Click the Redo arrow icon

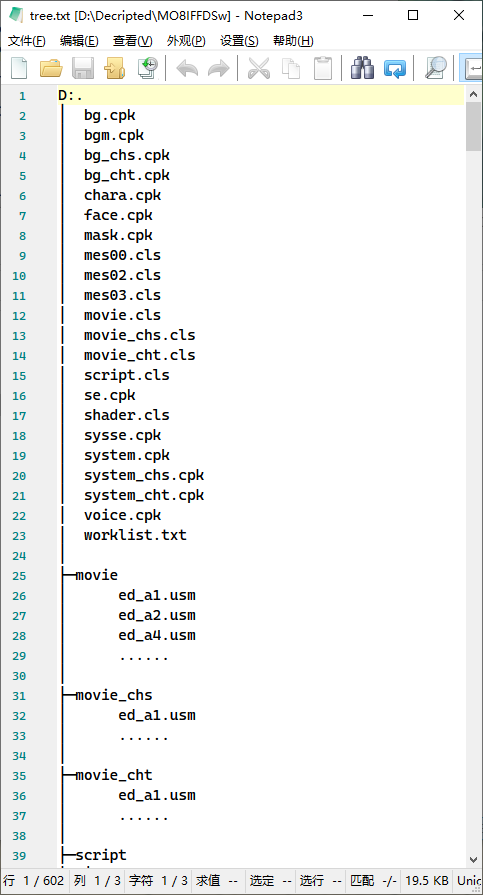click(x=218, y=68)
